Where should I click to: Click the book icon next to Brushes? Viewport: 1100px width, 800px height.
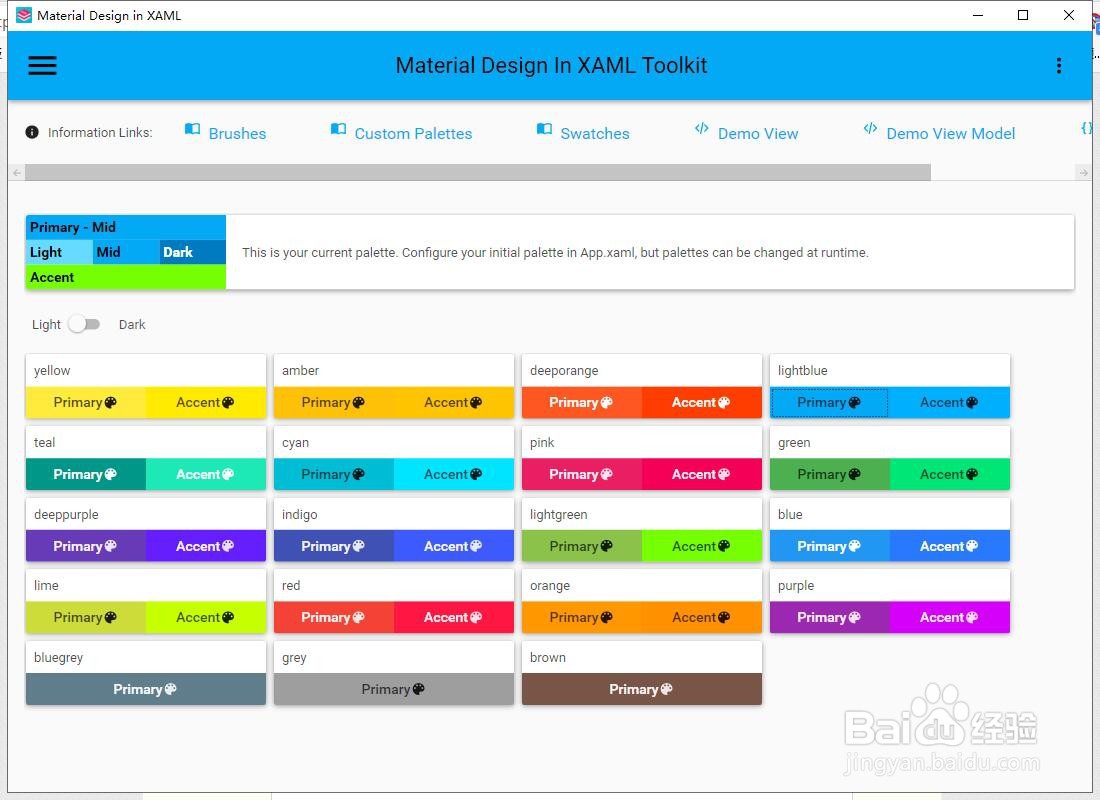click(192, 129)
